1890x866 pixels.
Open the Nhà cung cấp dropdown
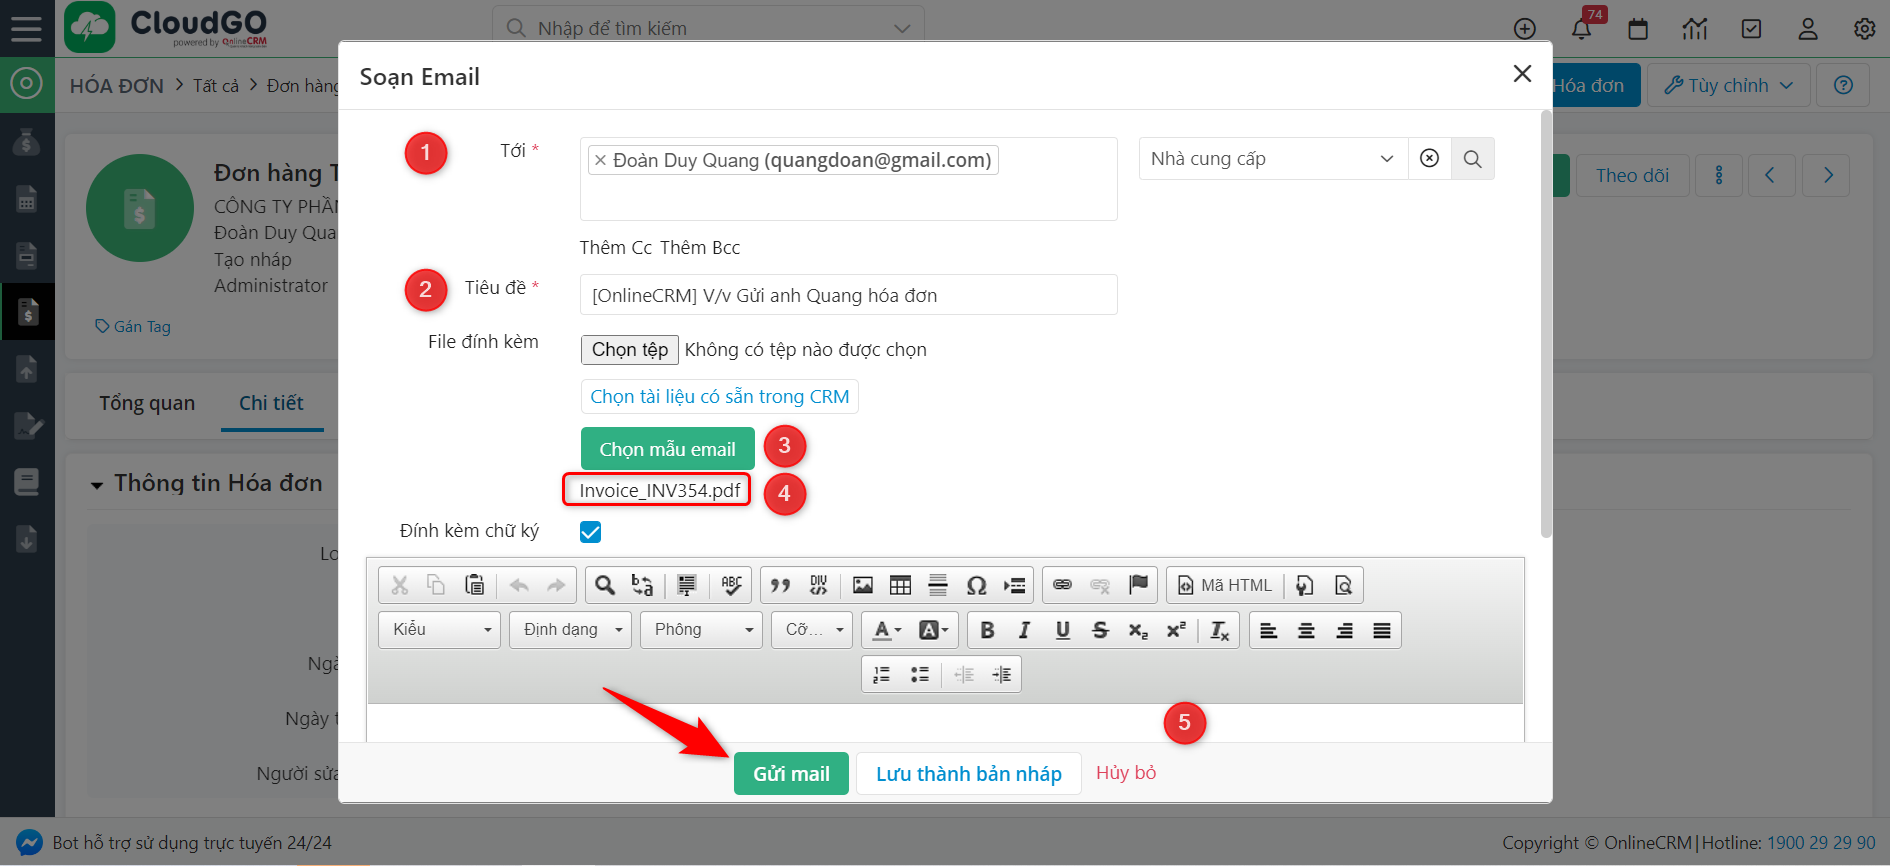(x=1271, y=159)
